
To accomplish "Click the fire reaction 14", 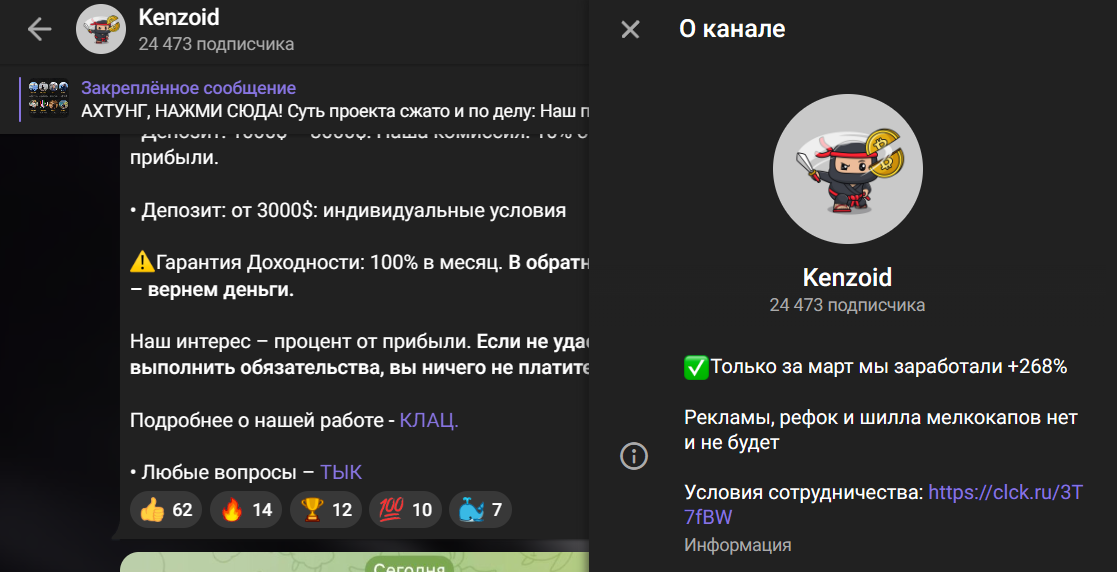I will pyautogui.click(x=246, y=510).
